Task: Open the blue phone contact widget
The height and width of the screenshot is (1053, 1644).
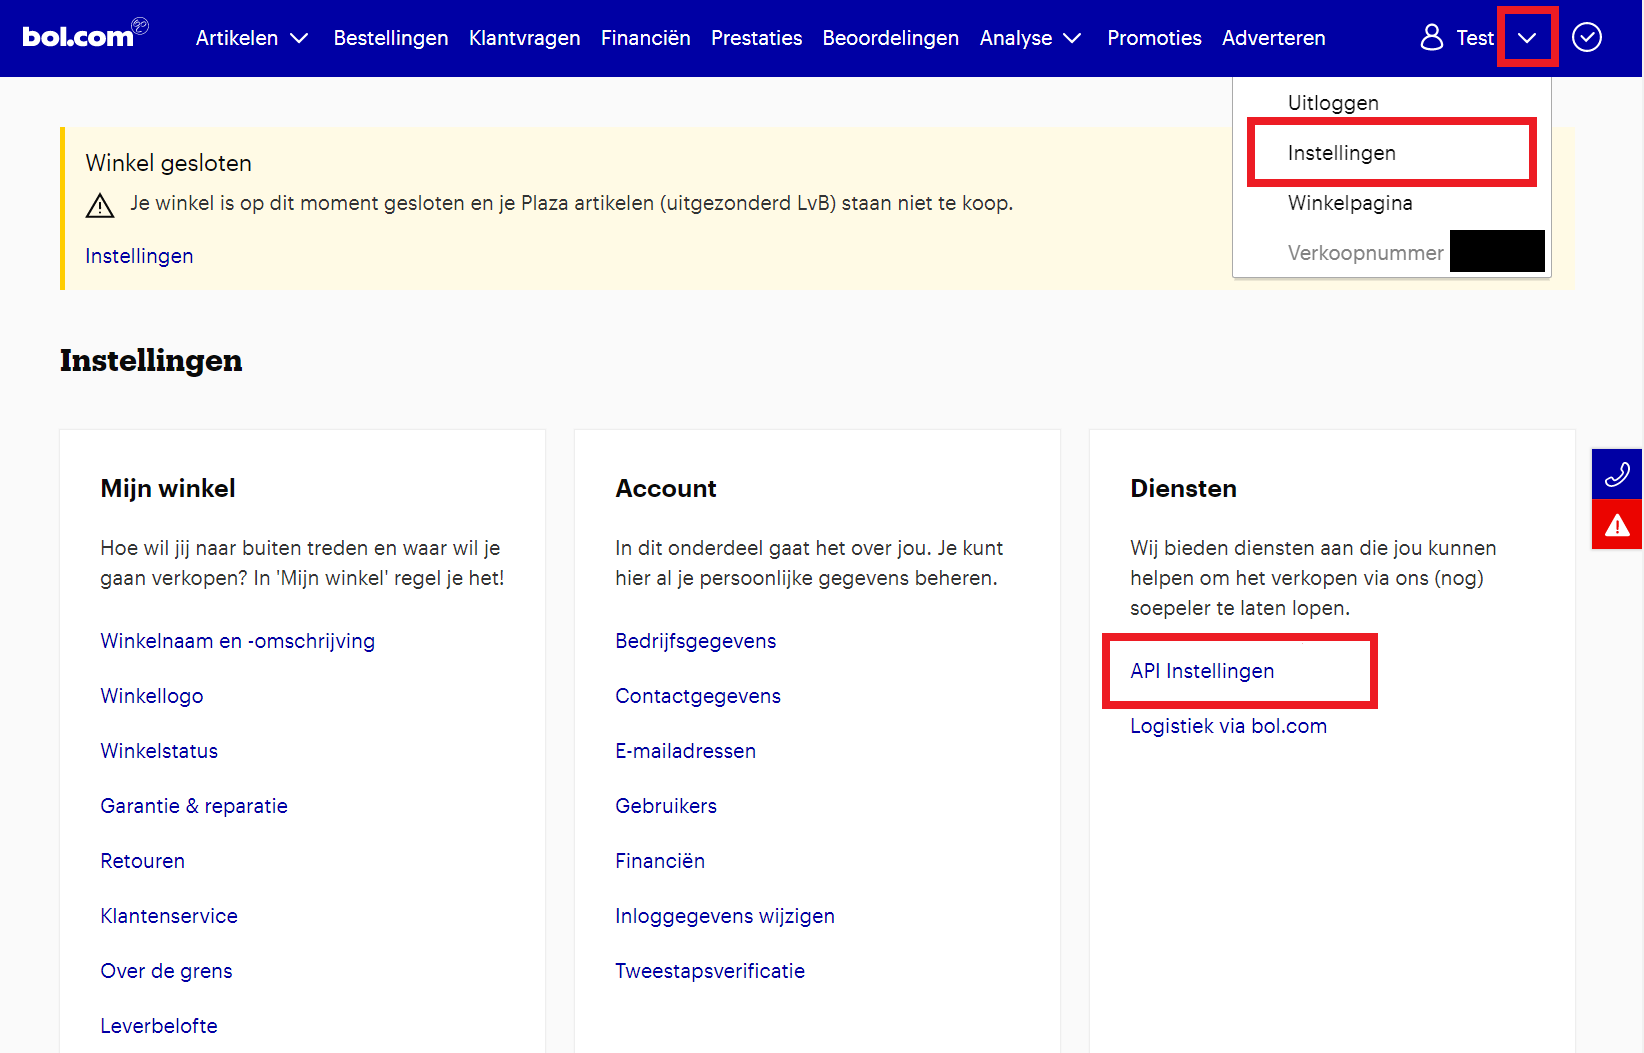Action: point(1617,474)
